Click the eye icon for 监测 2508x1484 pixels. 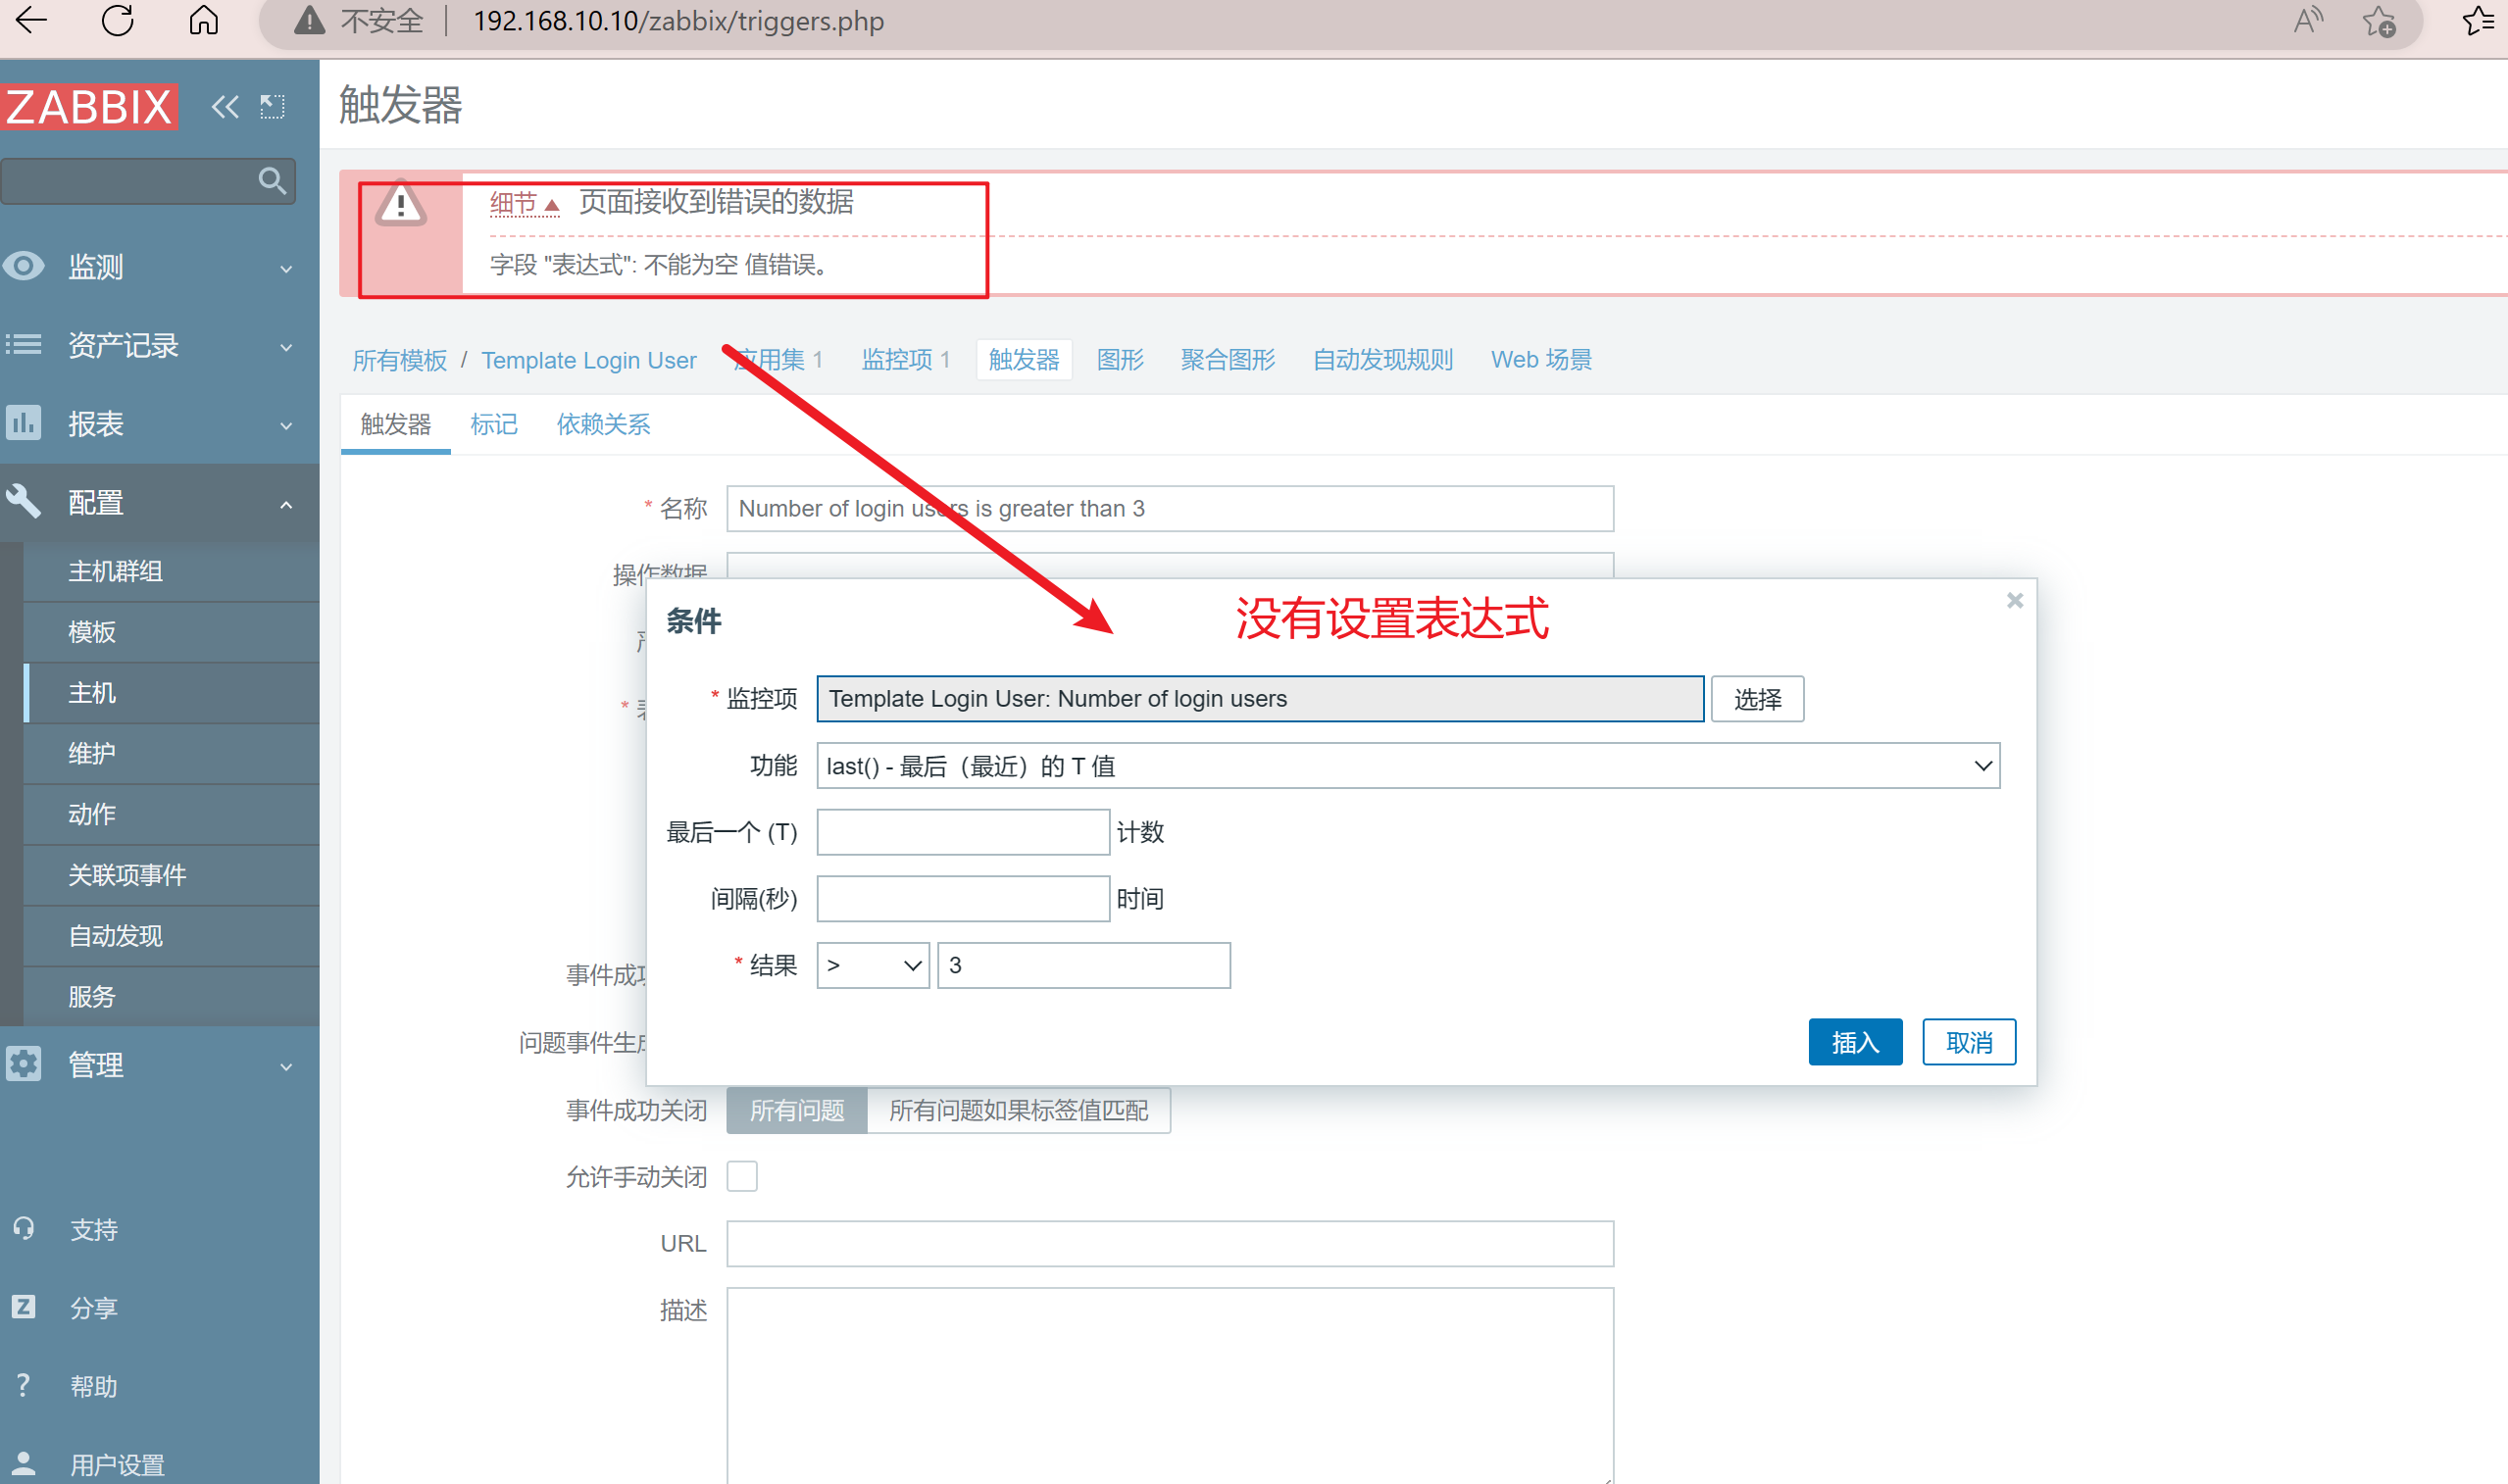[x=24, y=266]
